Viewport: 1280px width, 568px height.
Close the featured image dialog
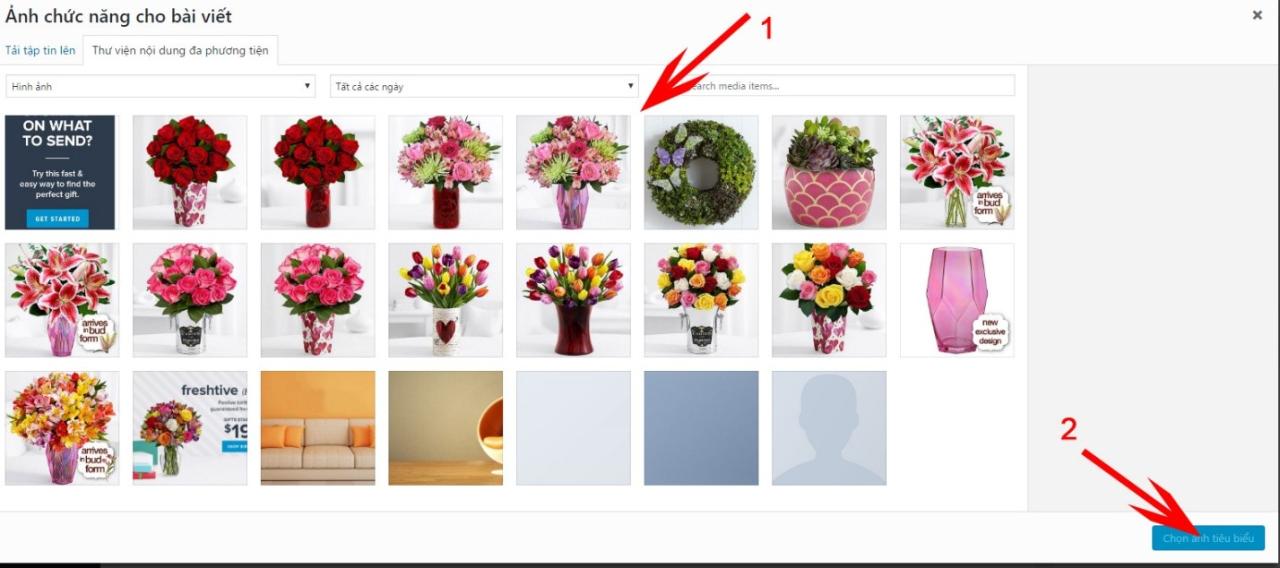pos(1257,15)
